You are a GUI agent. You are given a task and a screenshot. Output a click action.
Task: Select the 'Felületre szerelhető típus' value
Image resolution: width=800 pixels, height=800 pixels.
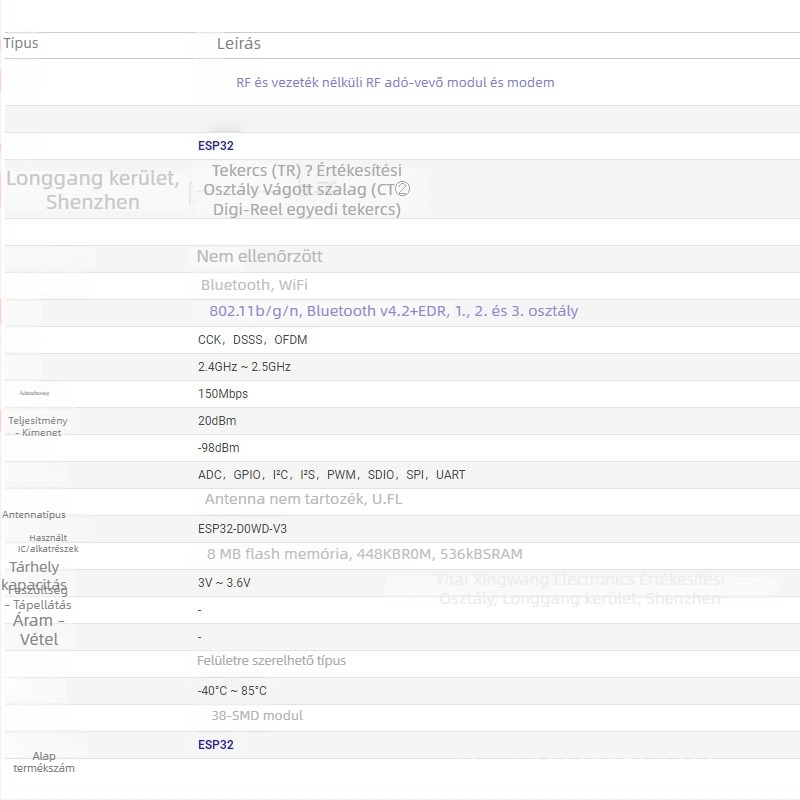coord(271,661)
